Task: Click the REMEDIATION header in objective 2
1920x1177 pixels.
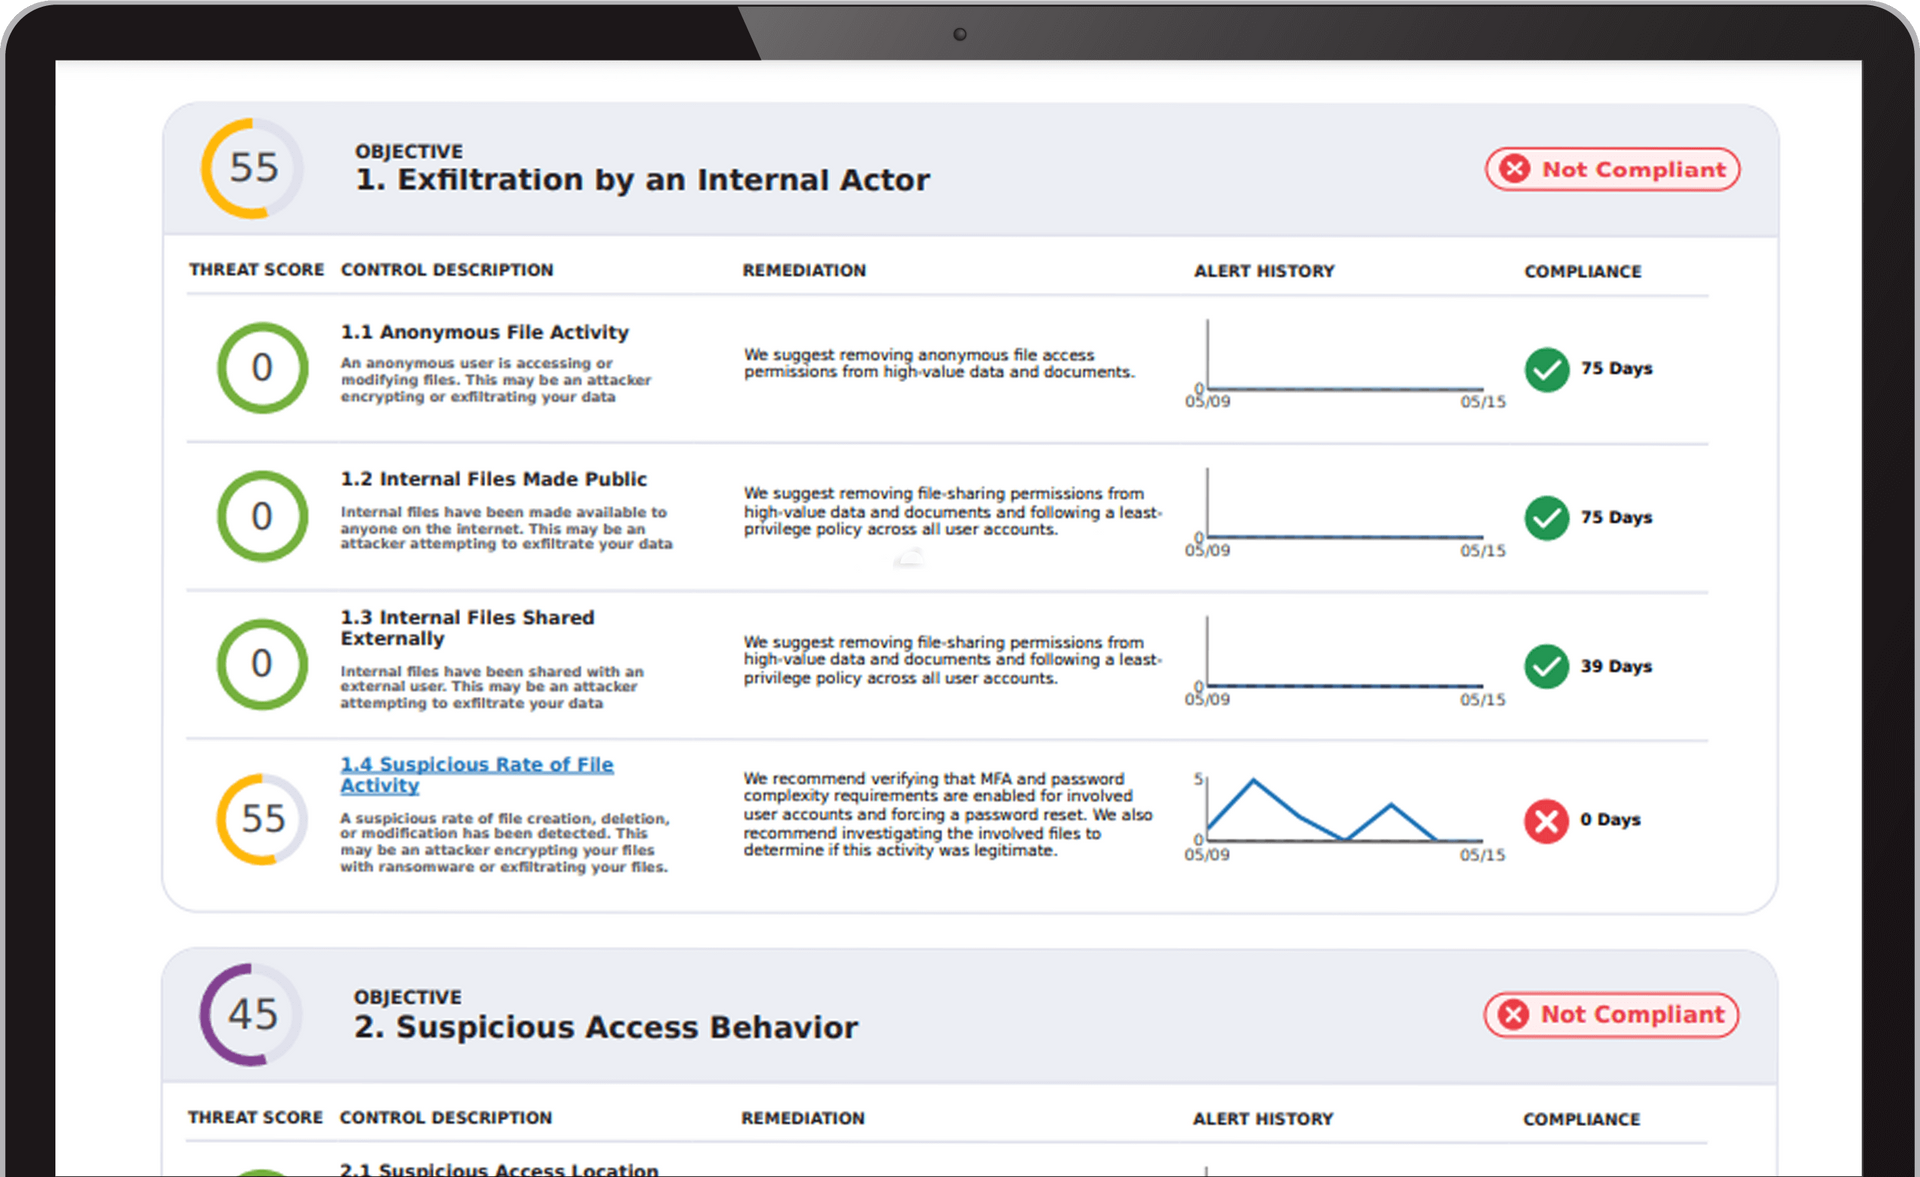Action: click(803, 1119)
